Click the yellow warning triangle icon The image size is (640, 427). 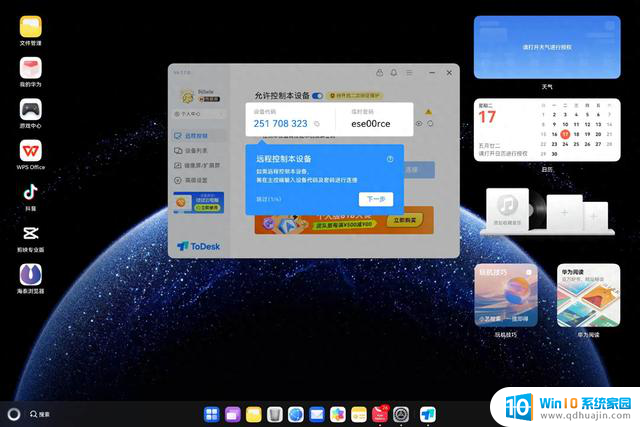click(x=428, y=111)
